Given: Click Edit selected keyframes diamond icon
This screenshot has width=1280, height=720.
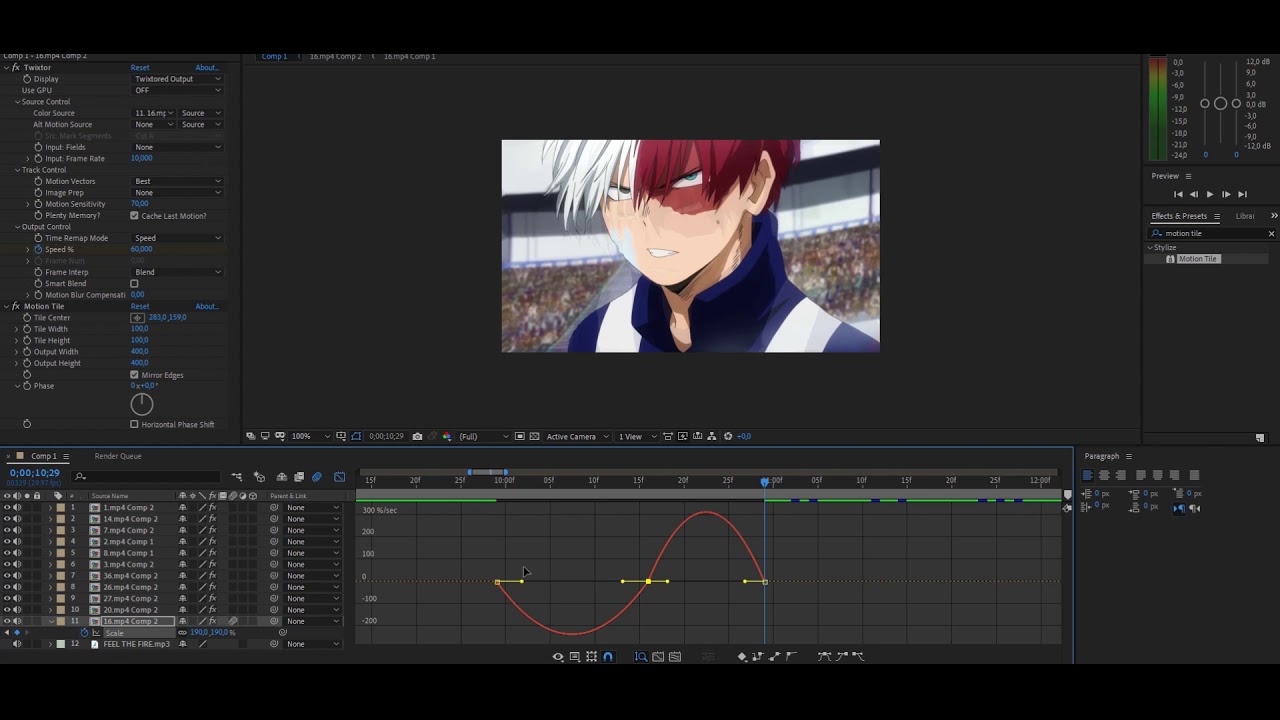Looking at the screenshot, I should (741, 657).
